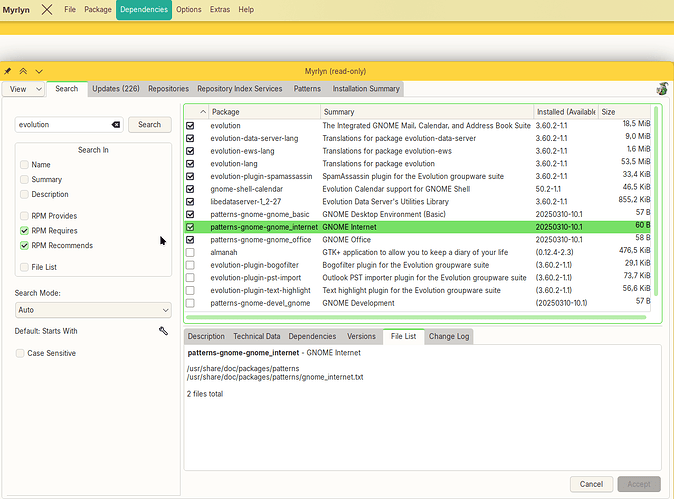674x499 pixels.
Task: Select the libedataserver-1_2-27 row
Action: pos(418,202)
